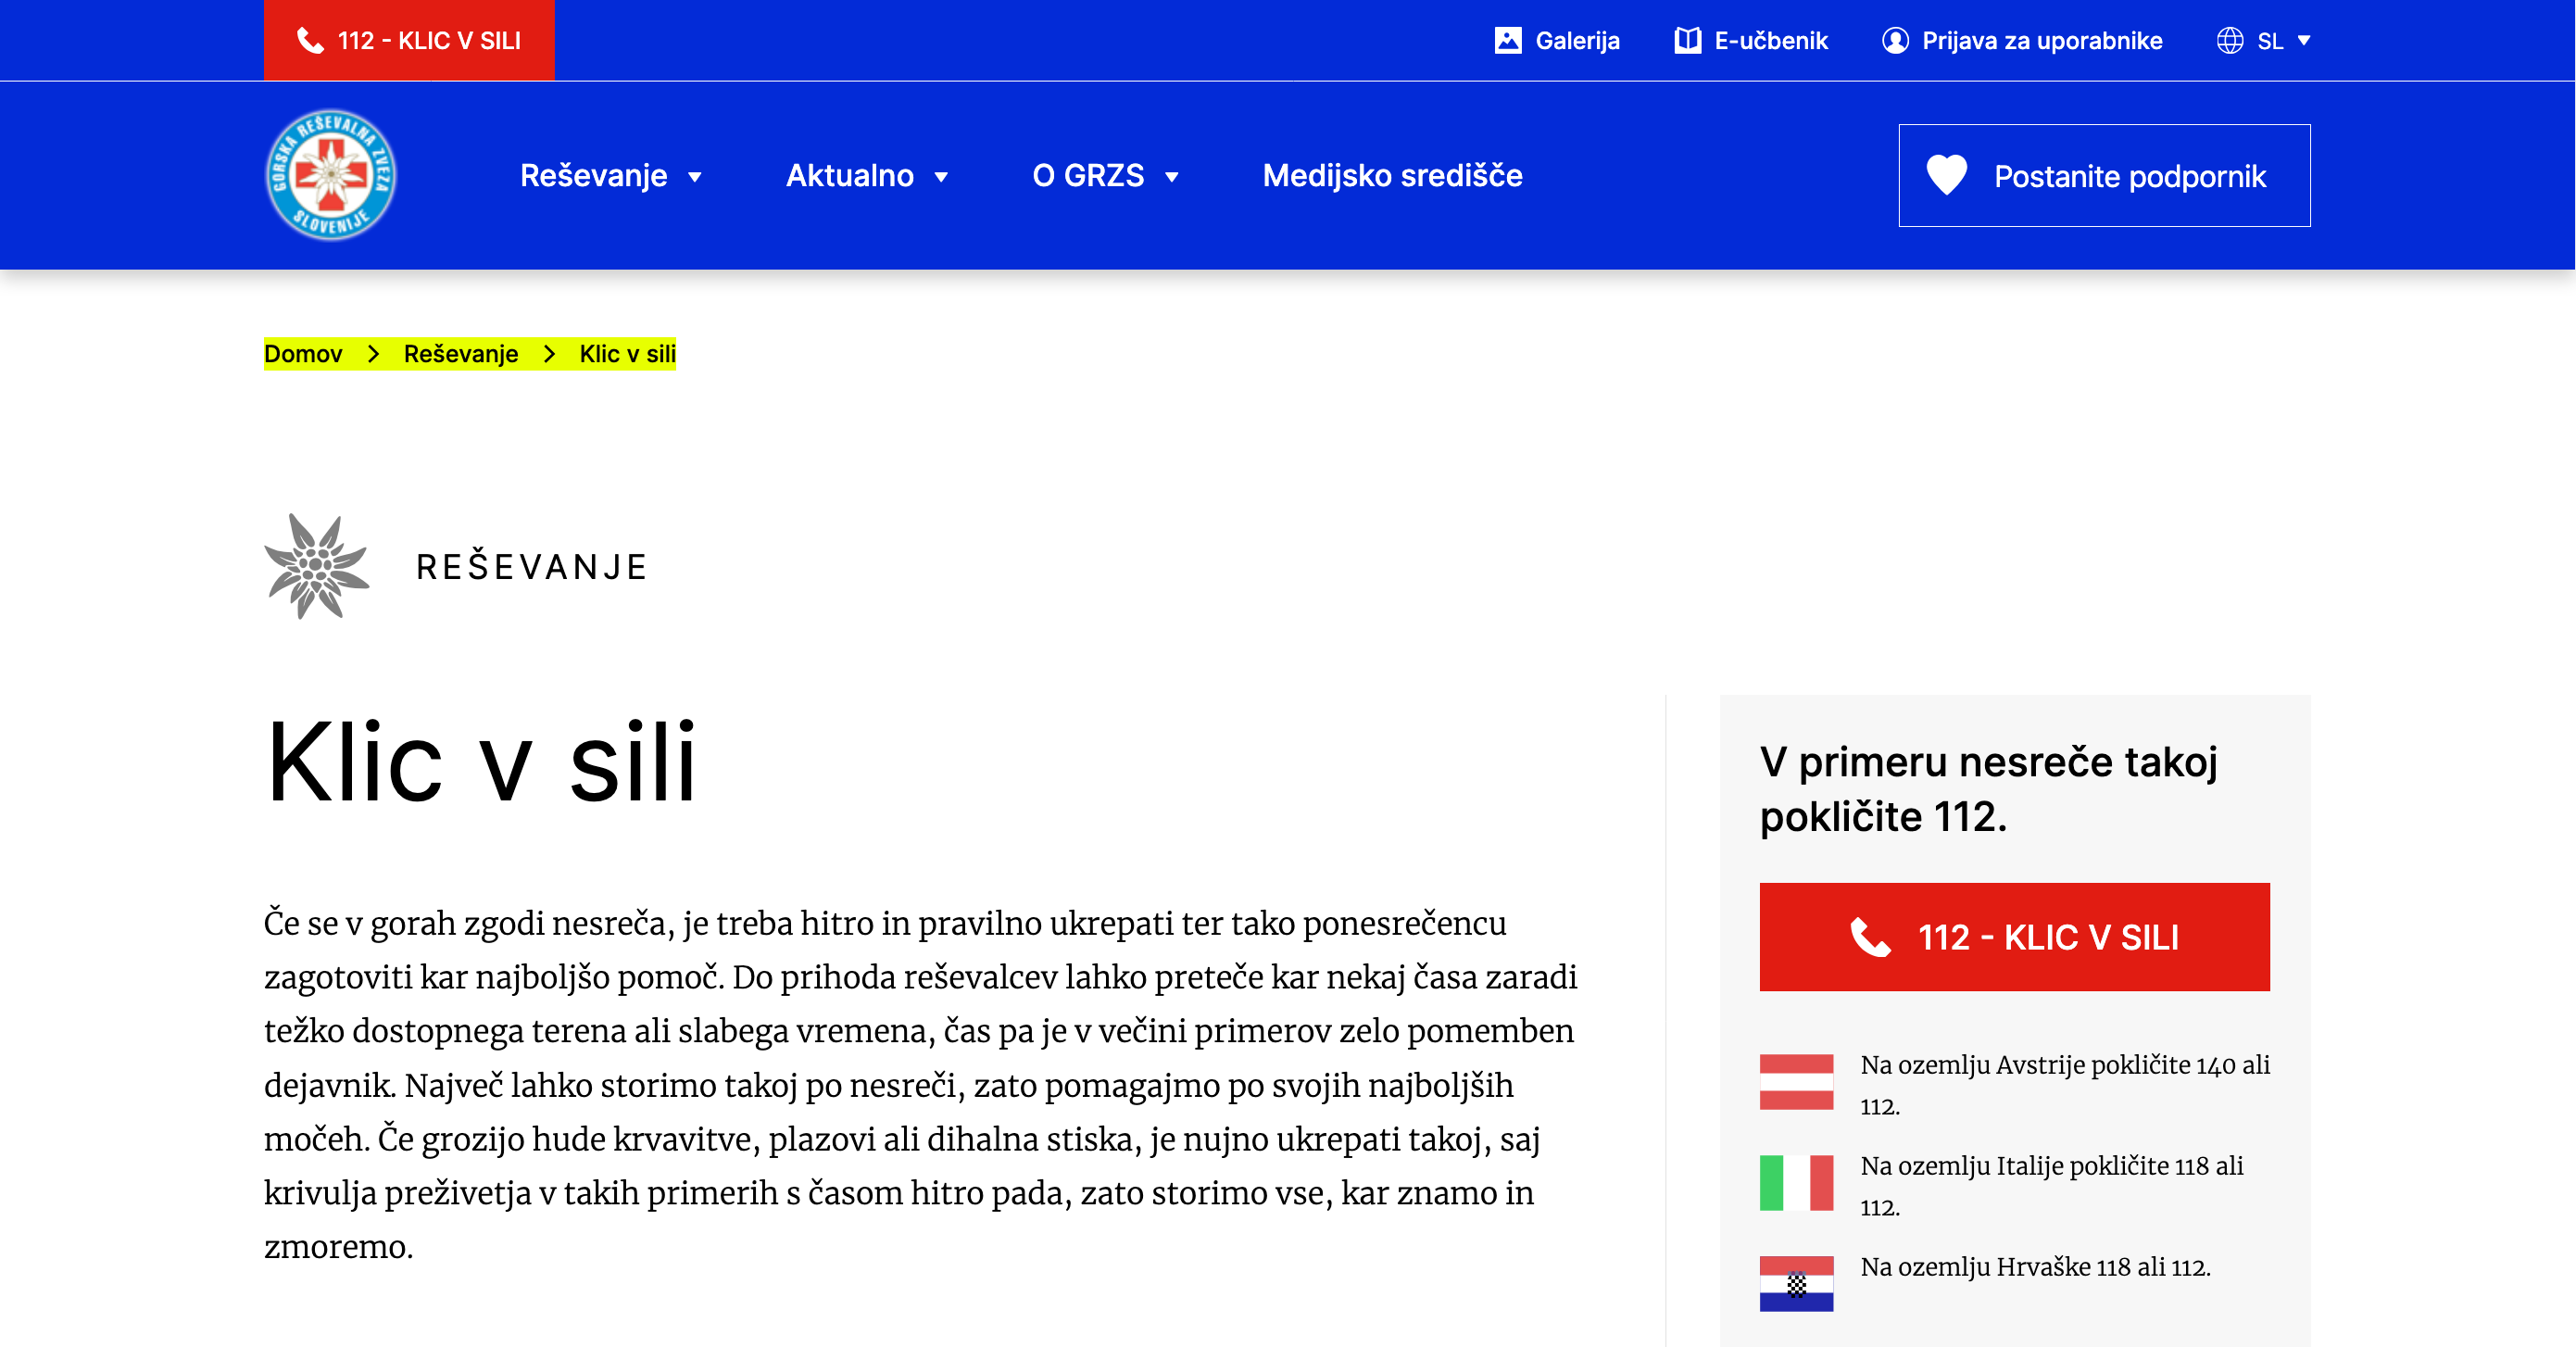Open Reševanje breadcrumb link
The width and height of the screenshot is (2576, 1347).
(x=461, y=354)
